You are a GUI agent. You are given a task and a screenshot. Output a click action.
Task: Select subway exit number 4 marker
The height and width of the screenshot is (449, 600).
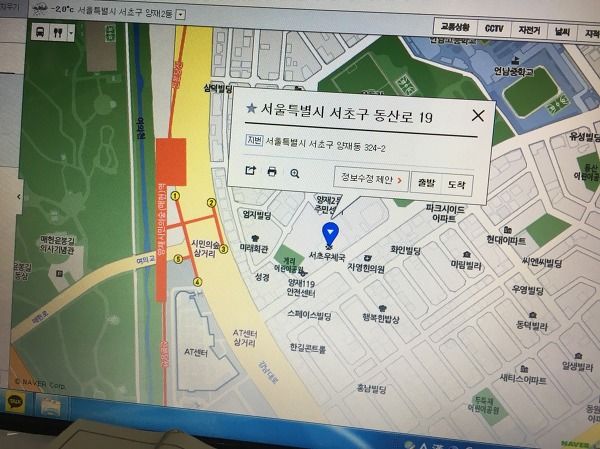(197, 282)
